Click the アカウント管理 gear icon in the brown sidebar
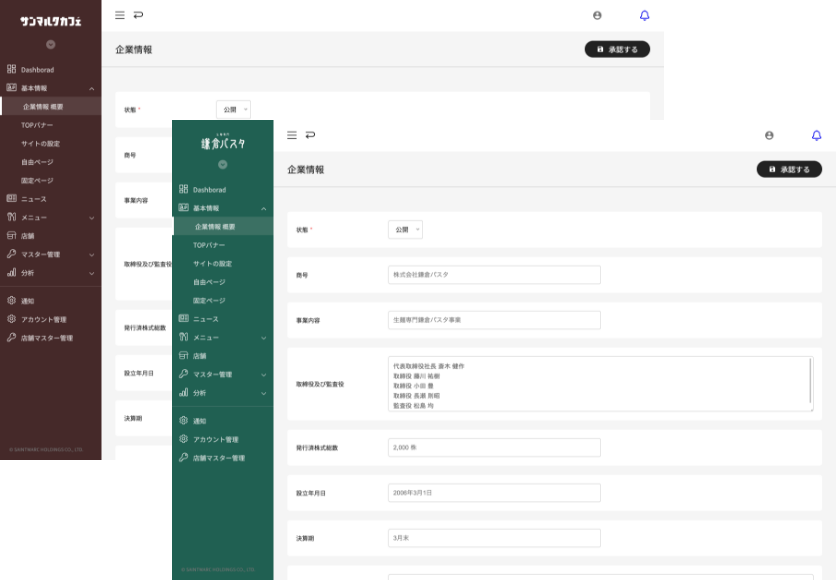Screen dimensions: 836x580 (11, 319)
